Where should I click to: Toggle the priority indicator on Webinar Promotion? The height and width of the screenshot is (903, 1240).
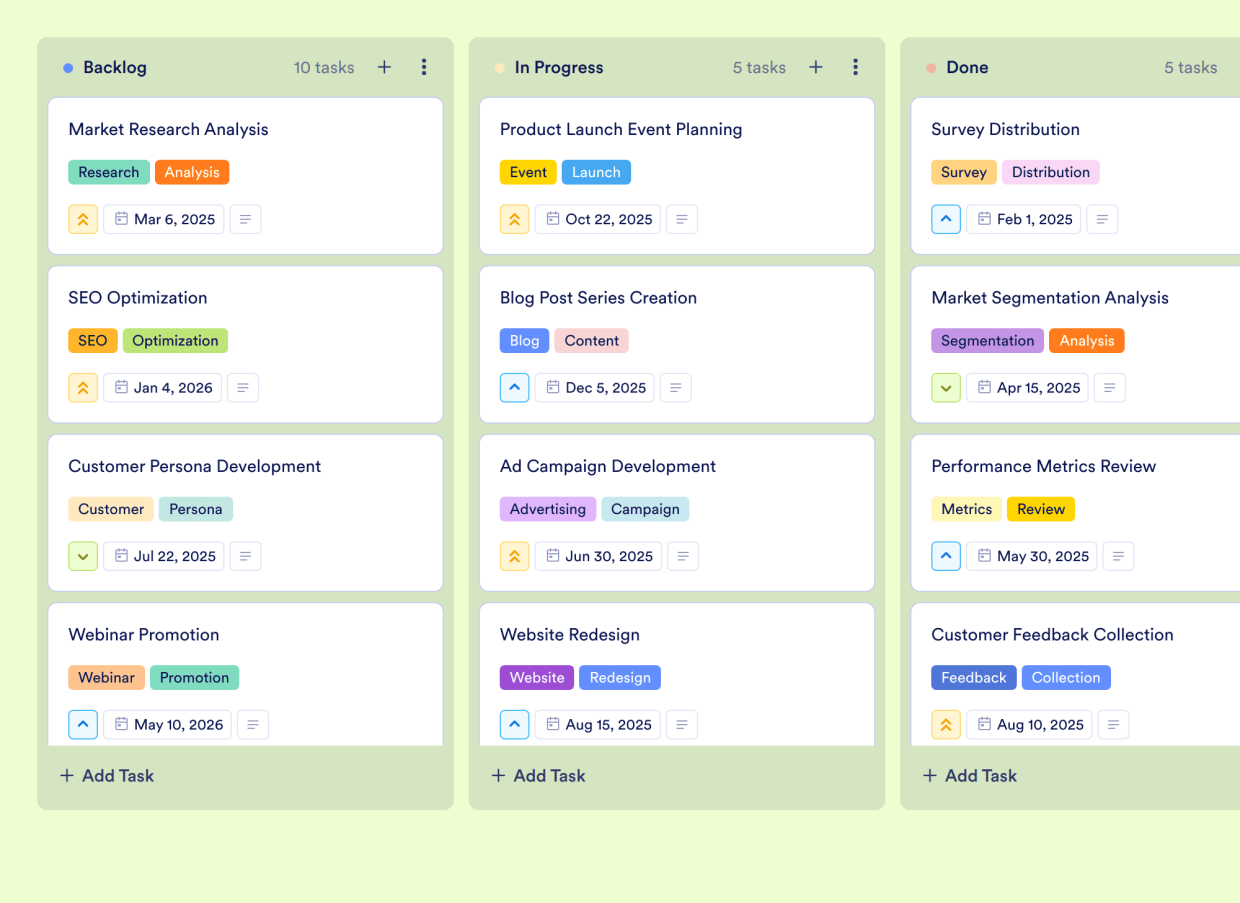(x=83, y=724)
